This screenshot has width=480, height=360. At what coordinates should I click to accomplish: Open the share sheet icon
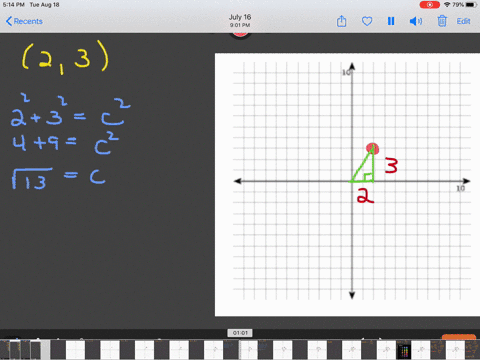point(341,21)
